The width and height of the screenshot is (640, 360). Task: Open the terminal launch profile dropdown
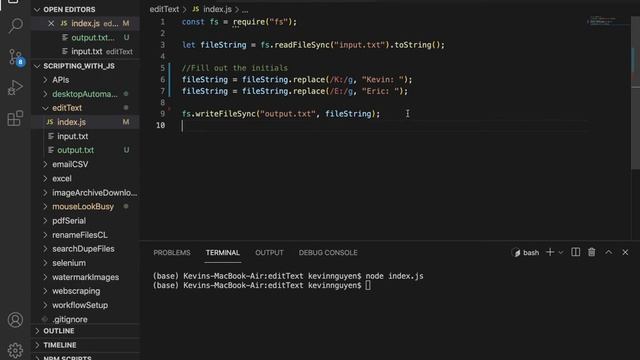pos(561,253)
